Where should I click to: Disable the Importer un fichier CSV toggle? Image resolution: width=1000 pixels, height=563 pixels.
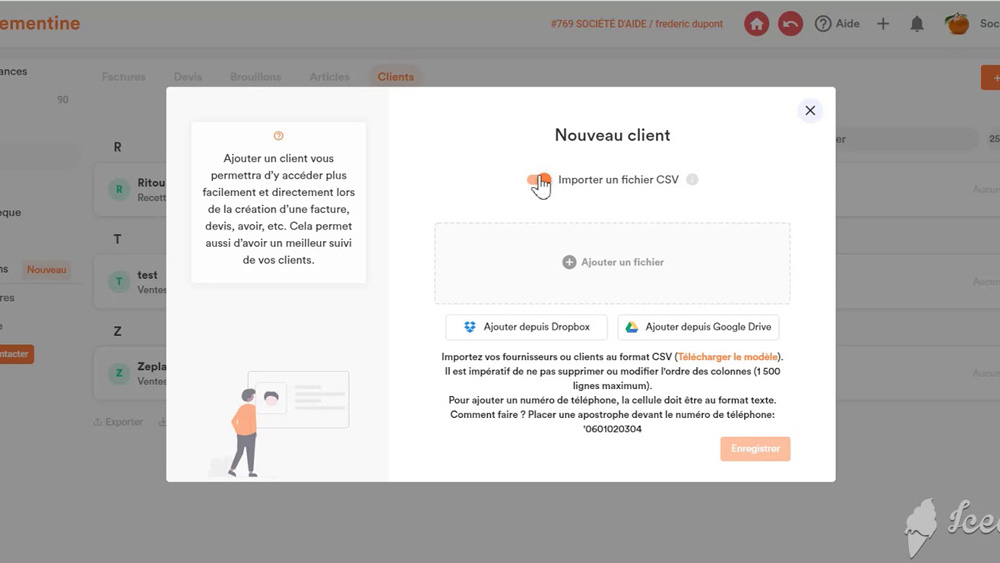point(539,180)
